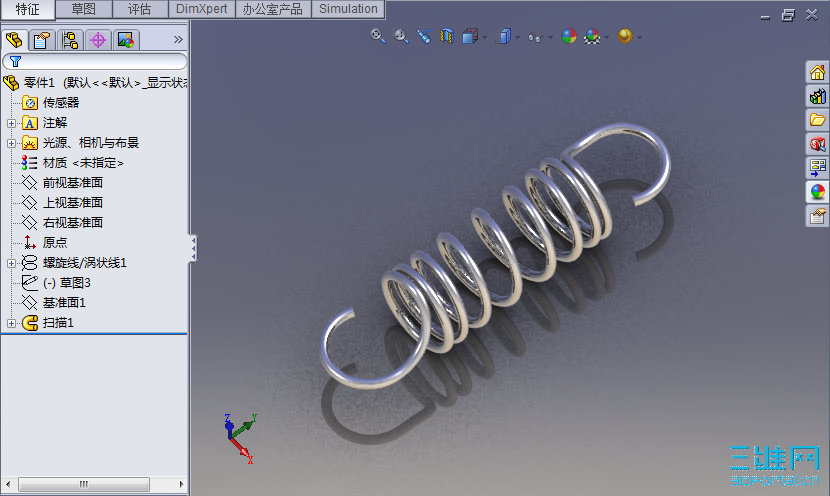Click the scrollbar left arrow in tree panel

(7, 484)
